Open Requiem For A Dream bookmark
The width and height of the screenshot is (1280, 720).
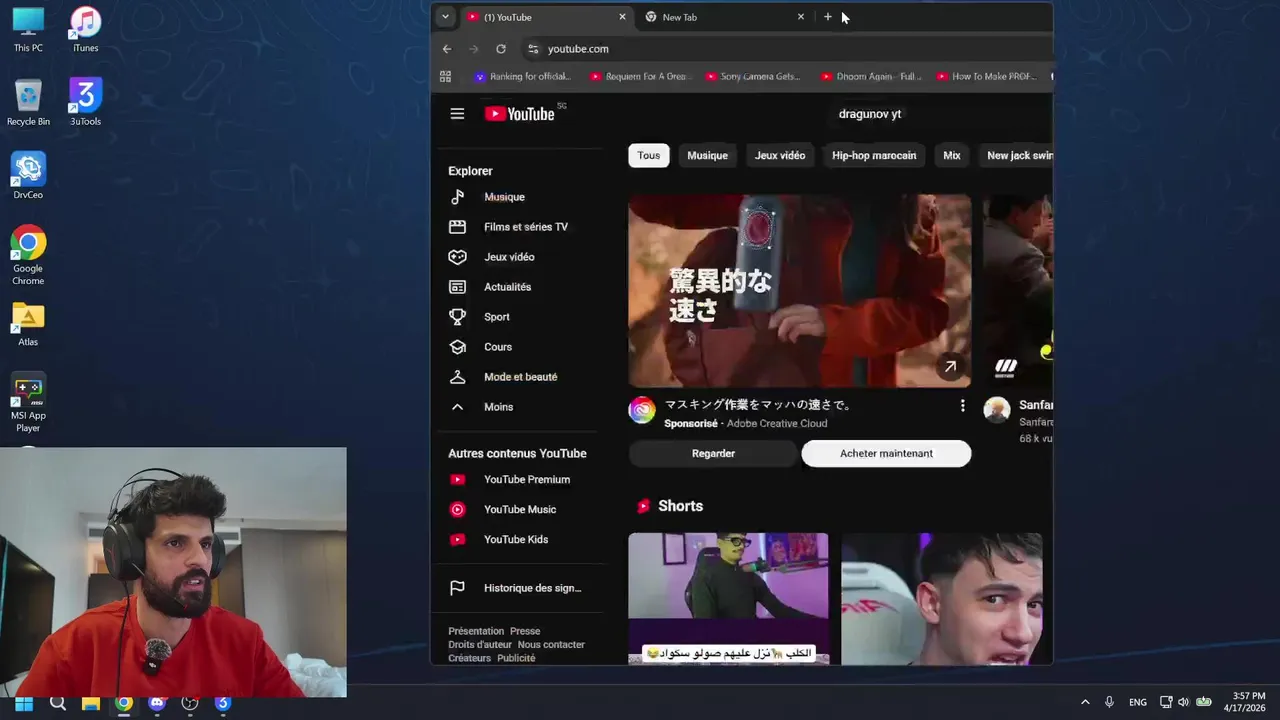640,76
